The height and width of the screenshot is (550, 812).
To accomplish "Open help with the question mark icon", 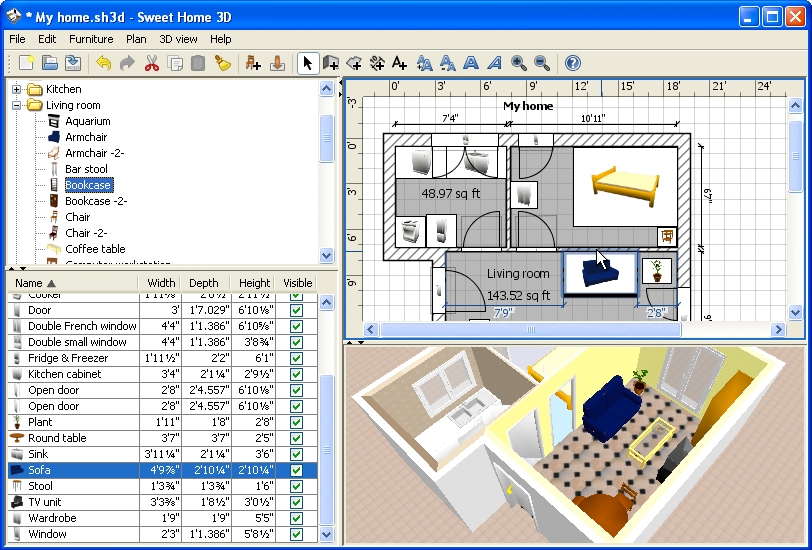I will tap(572, 63).
